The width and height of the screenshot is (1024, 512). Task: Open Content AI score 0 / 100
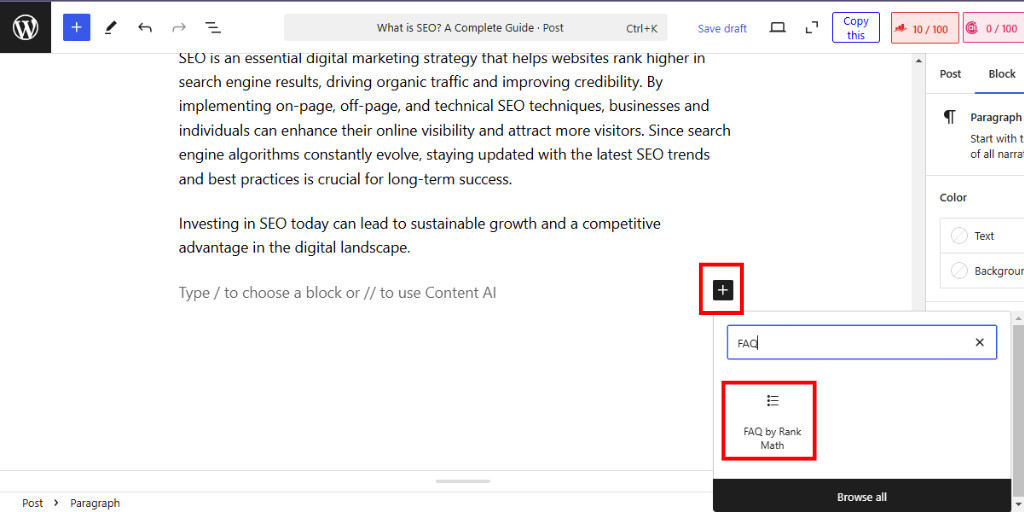click(x=994, y=28)
